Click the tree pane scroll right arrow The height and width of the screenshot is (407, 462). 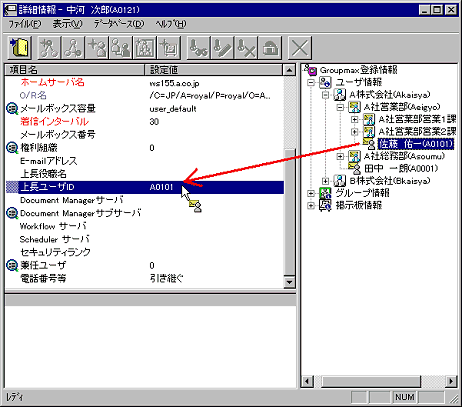pyautogui.click(x=452, y=381)
